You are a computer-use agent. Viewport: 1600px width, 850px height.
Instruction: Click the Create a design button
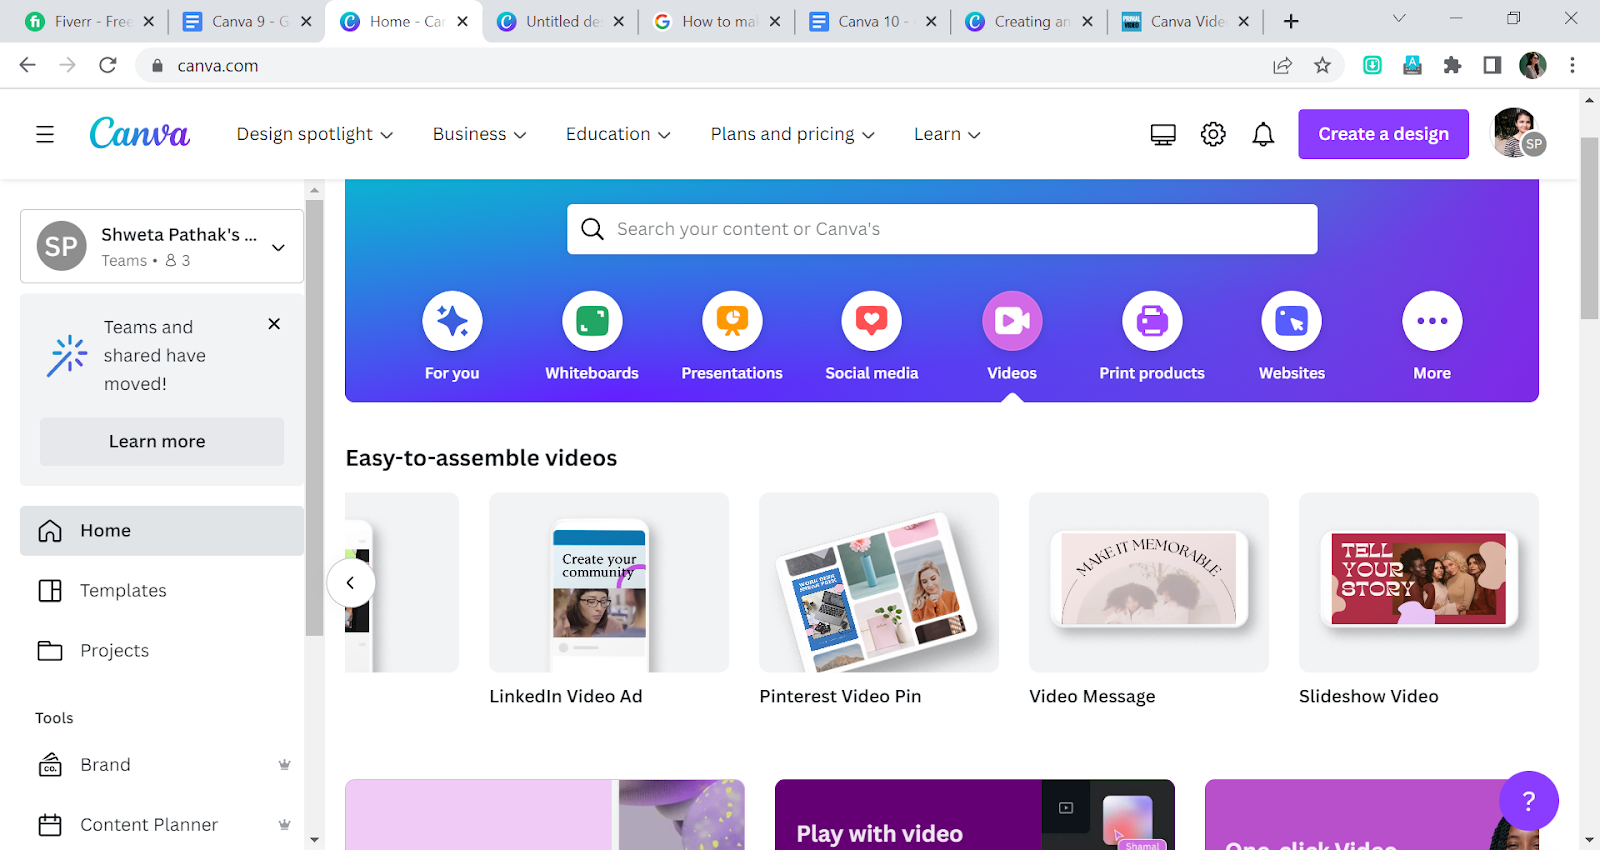pyautogui.click(x=1383, y=134)
